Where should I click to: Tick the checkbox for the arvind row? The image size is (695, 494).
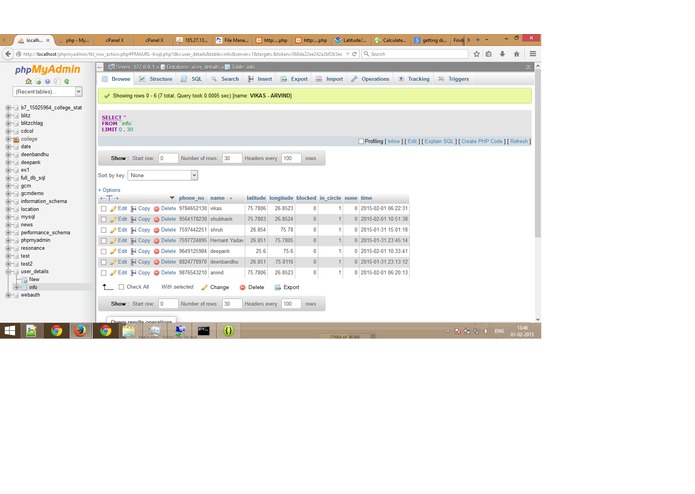(x=104, y=273)
